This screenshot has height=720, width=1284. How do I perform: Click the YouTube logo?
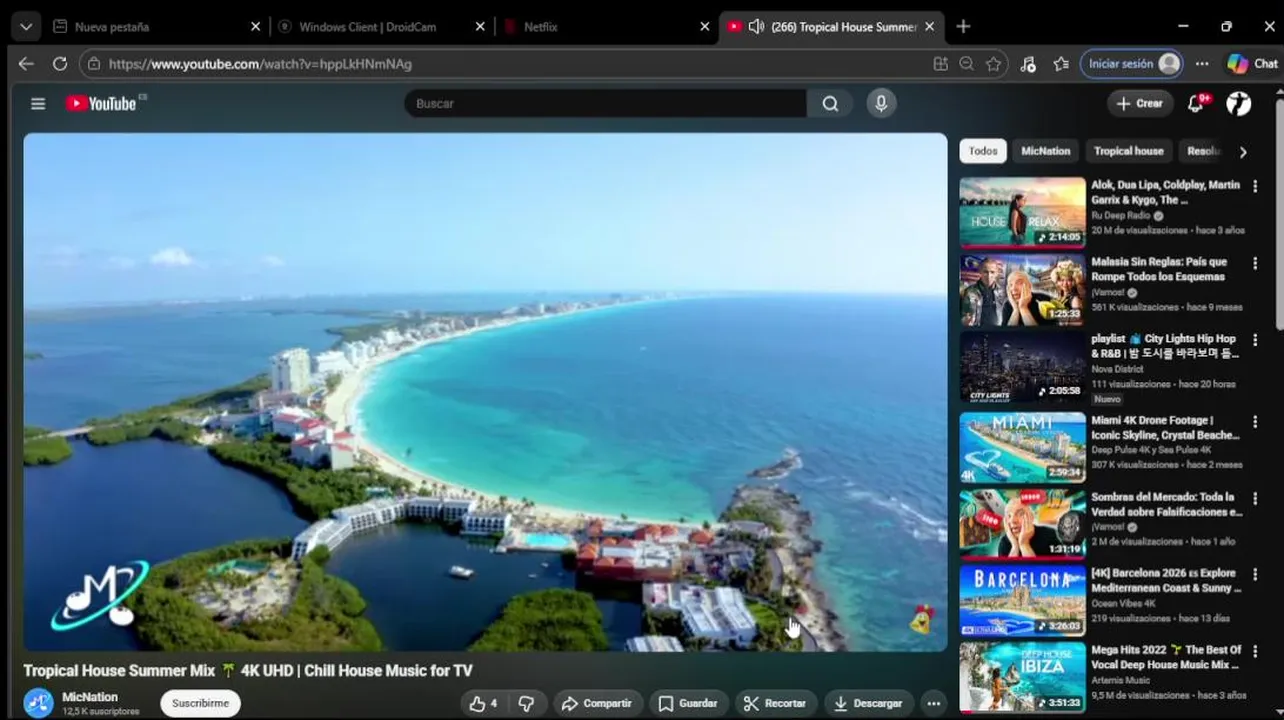(x=102, y=103)
